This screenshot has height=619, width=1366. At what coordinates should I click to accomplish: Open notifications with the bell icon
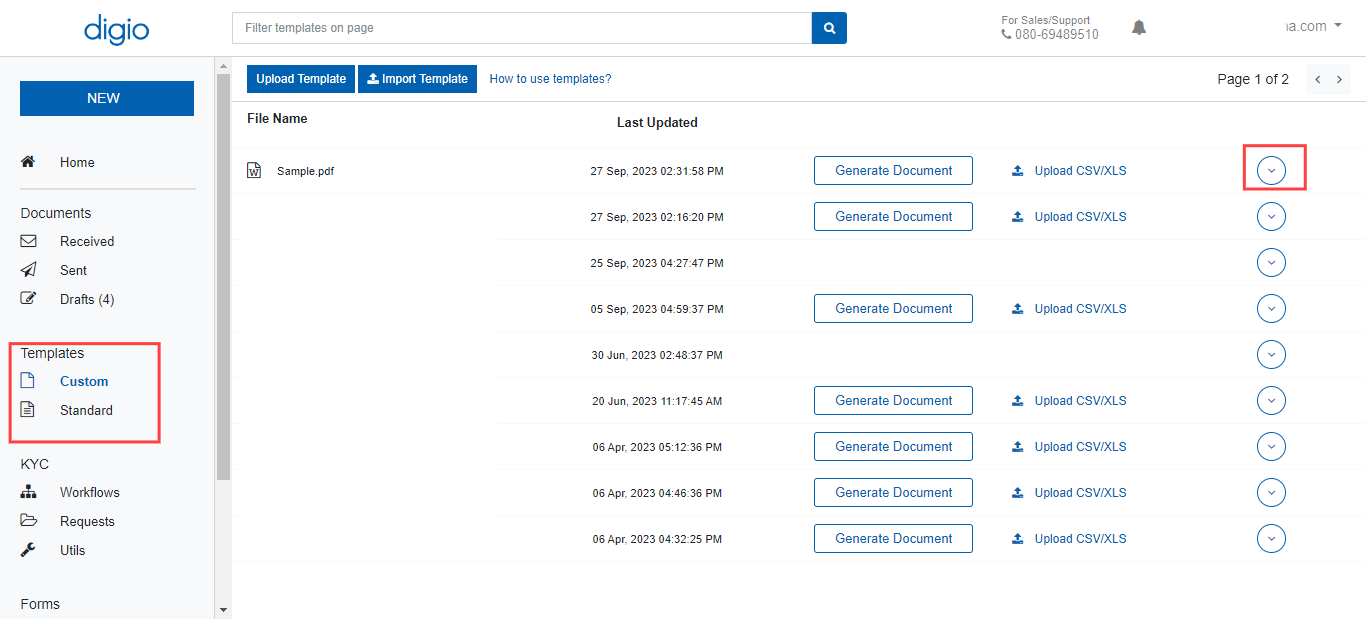1138,27
